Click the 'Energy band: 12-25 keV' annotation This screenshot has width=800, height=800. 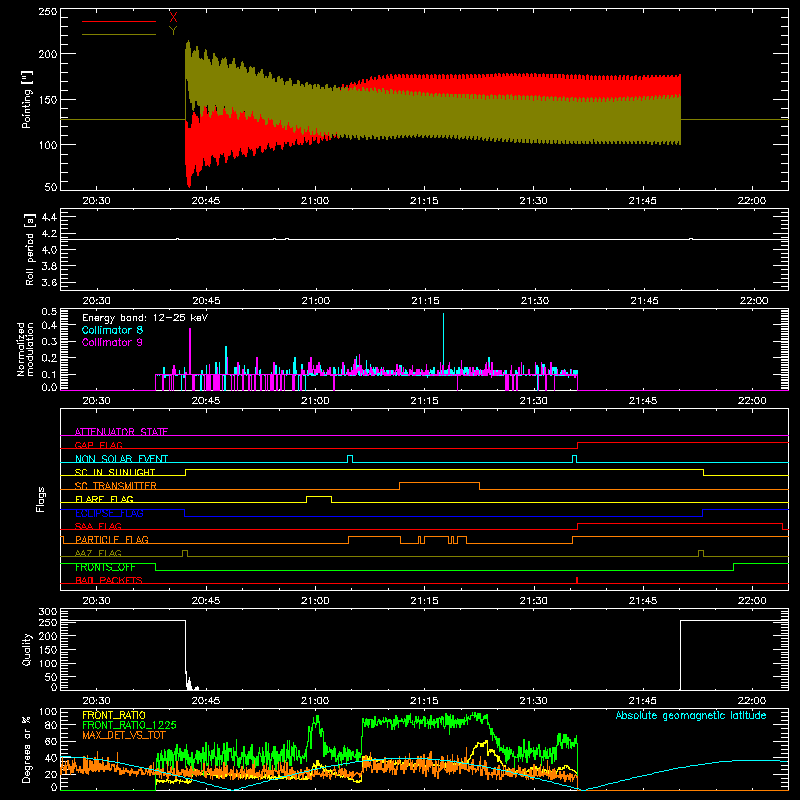point(145,318)
